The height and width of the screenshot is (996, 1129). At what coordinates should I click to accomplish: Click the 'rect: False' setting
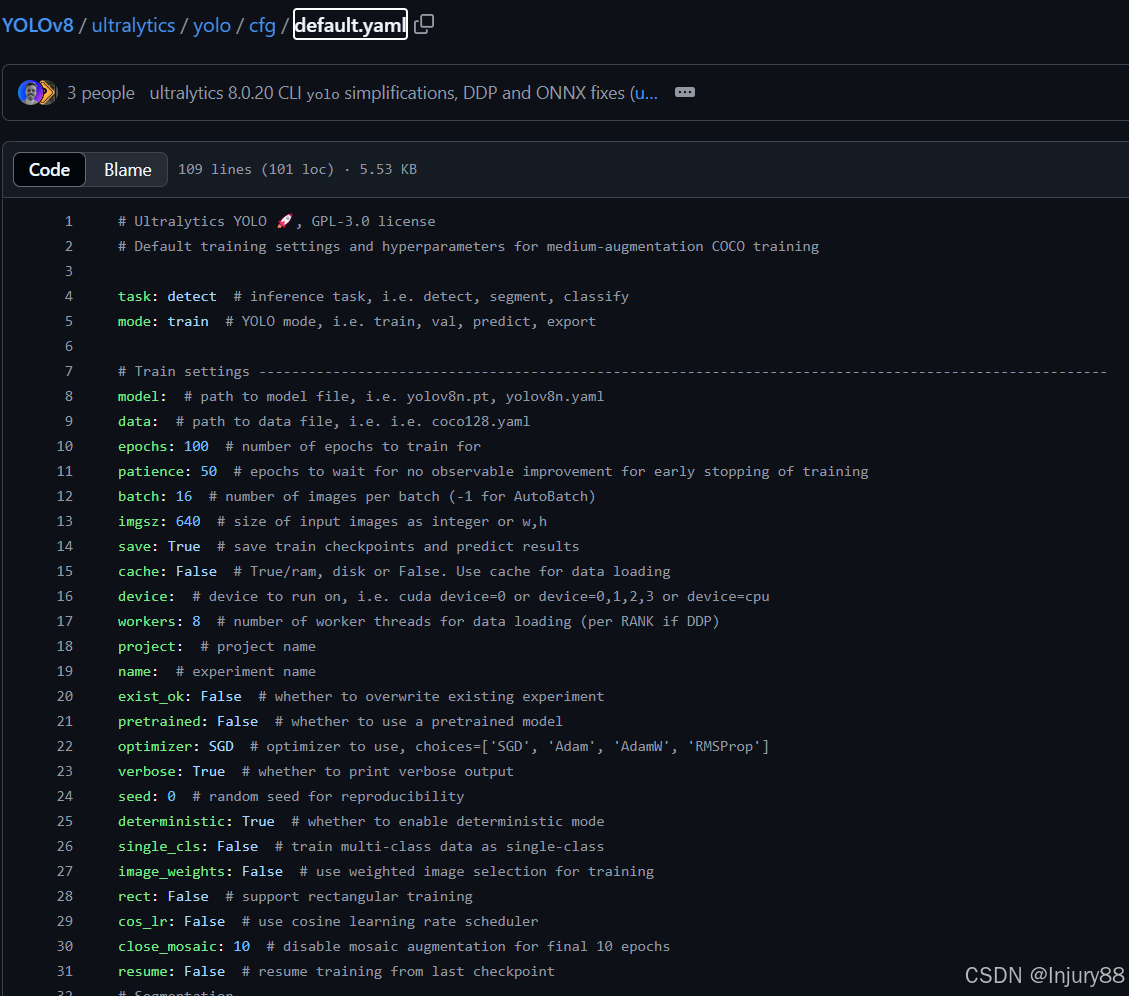[x=163, y=896]
